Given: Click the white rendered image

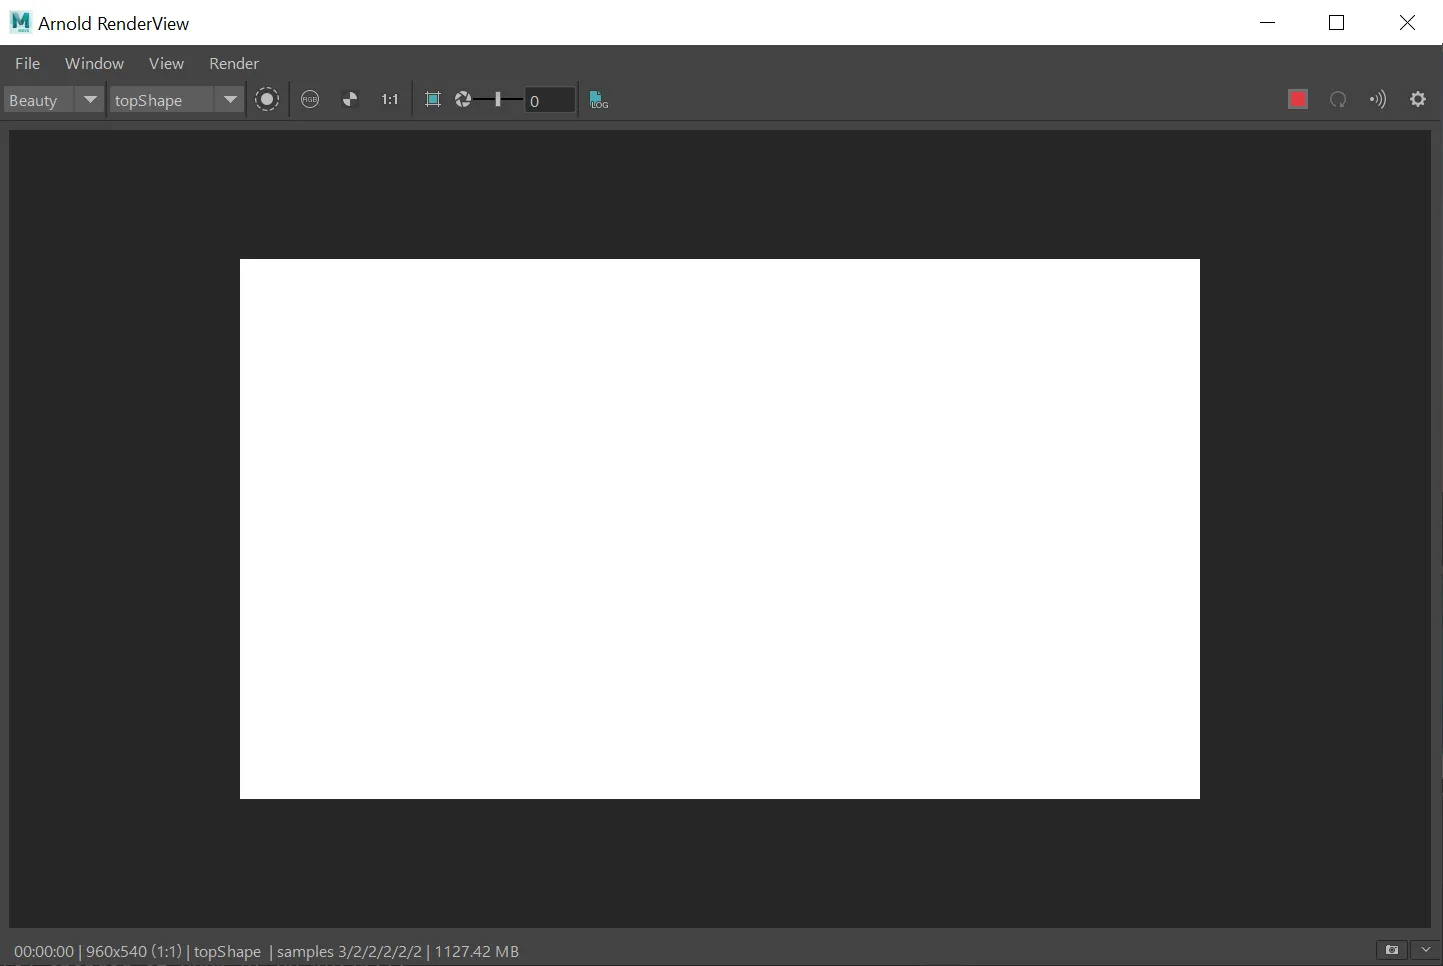Looking at the screenshot, I should (720, 529).
